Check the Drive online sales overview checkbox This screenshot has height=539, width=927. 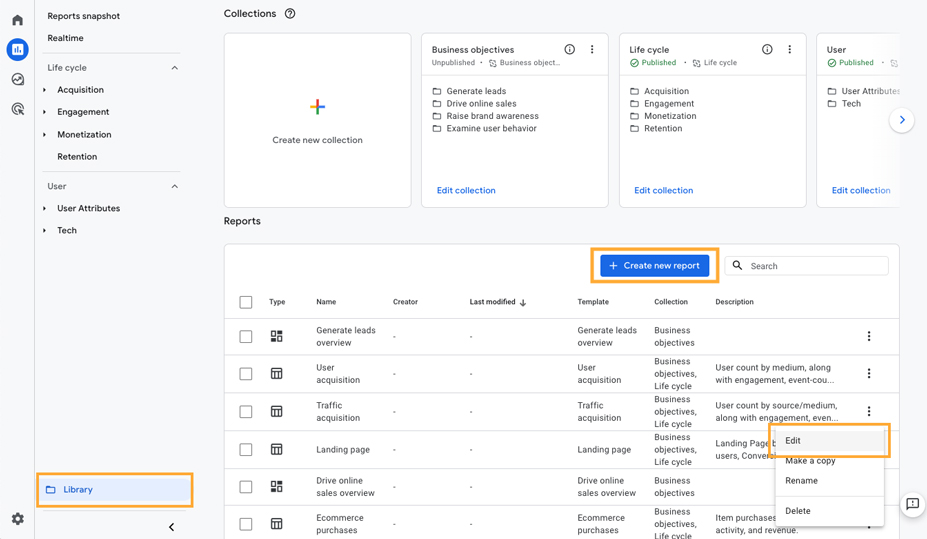coord(246,486)
